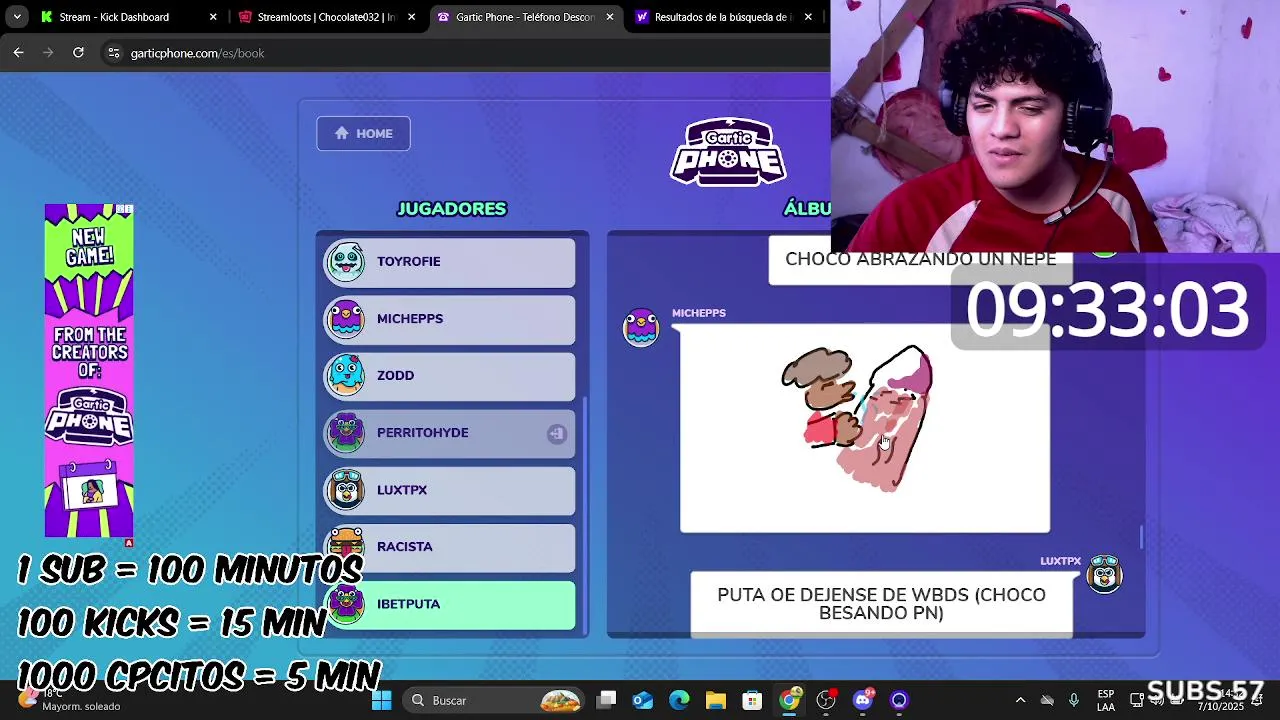This screenshot has height=720, width=1280.
Task: Close the ad via the small red marker
Action: (x=128, y=543)
